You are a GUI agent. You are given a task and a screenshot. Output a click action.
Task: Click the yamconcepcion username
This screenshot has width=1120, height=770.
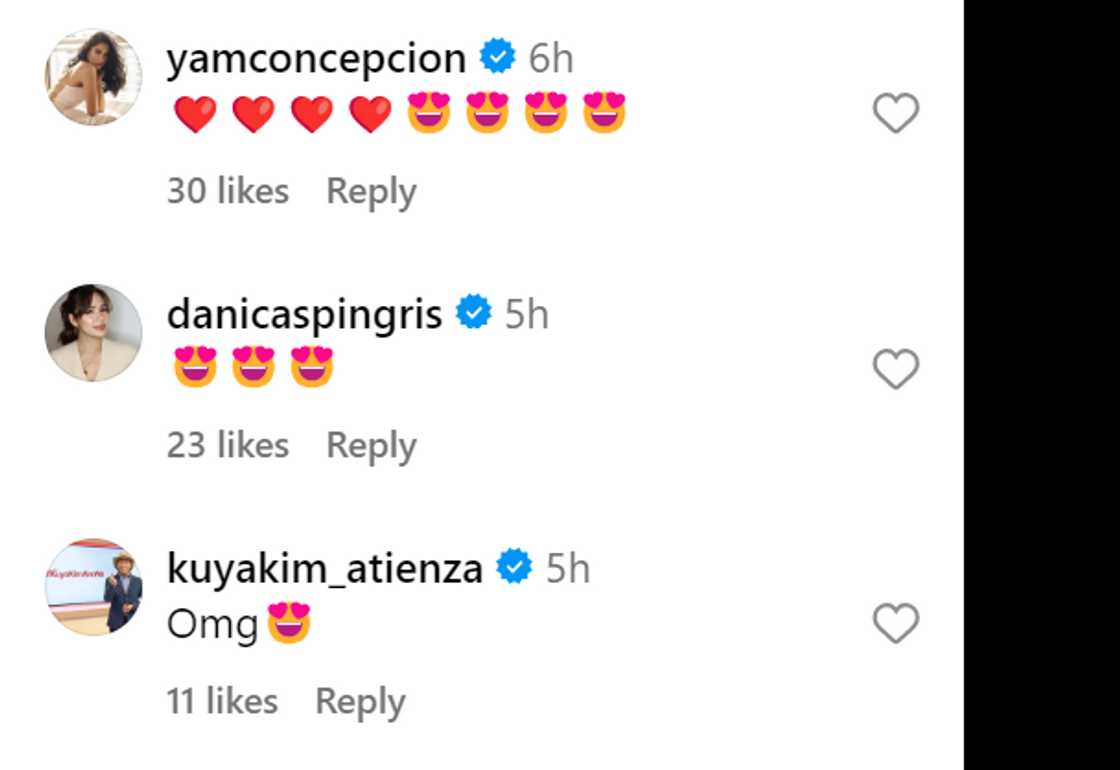[x=316, y=59]
